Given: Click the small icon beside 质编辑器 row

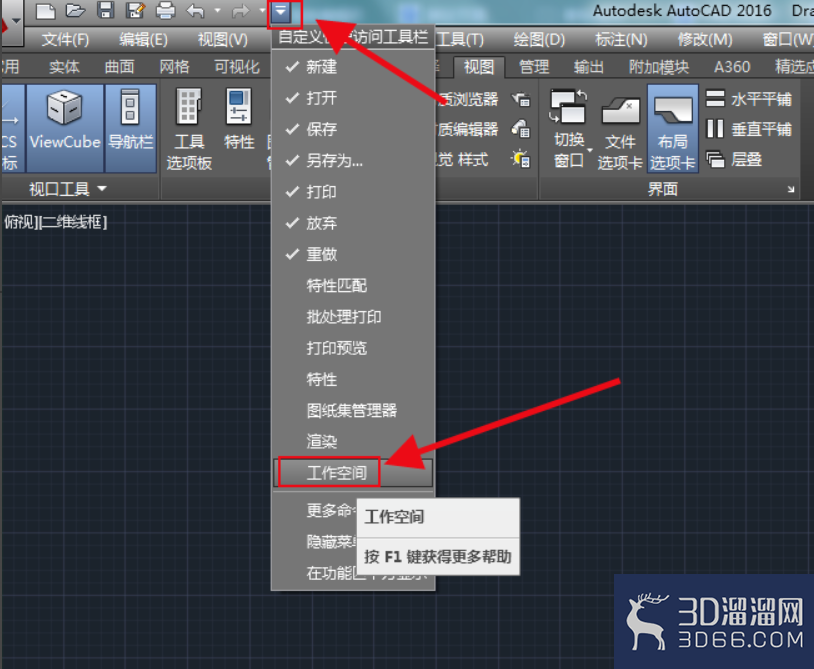Looking at the screenshot, I should pos(521,129).
